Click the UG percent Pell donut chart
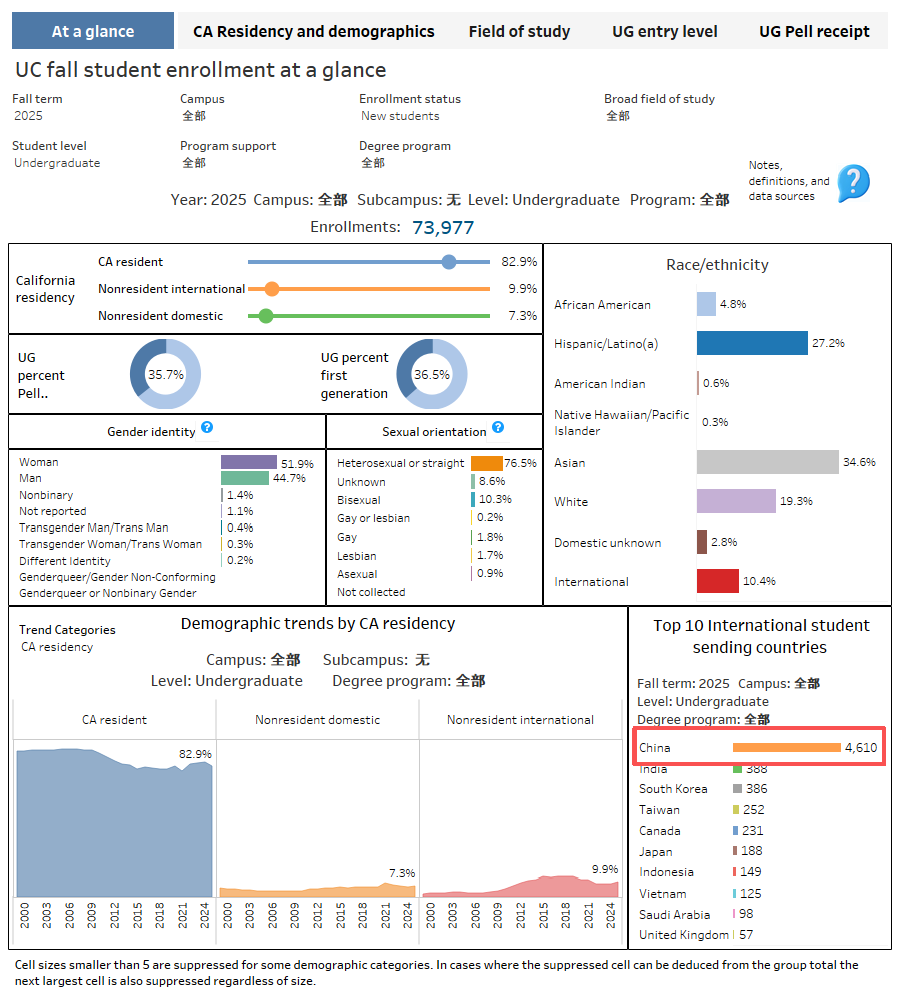 (x=165, y=375)
